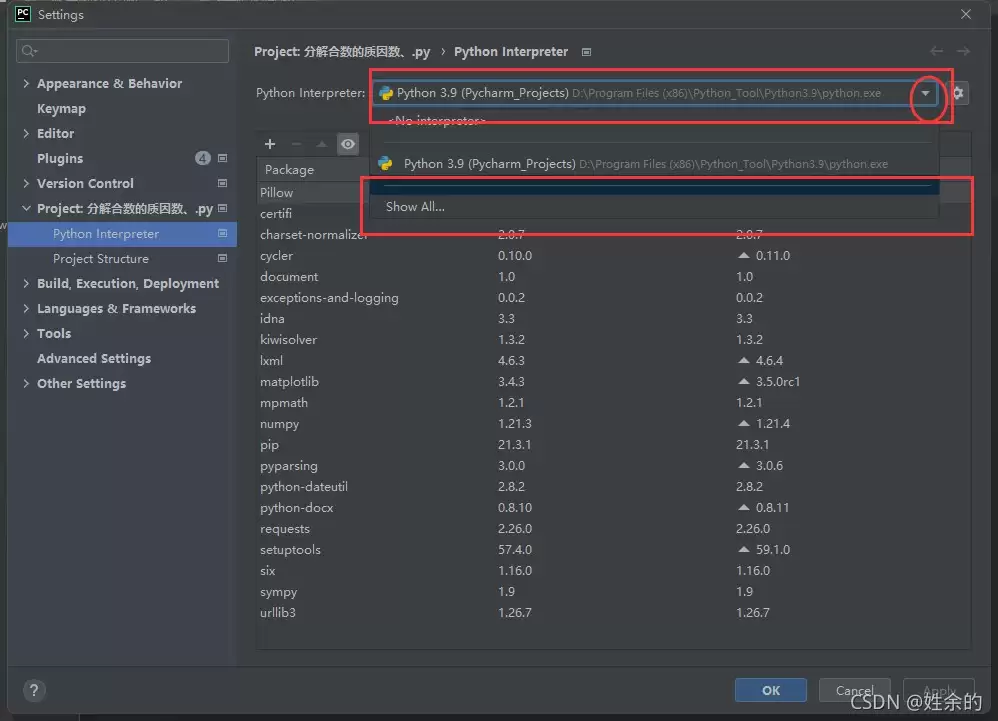Select the numpy package row

point(614,424)
